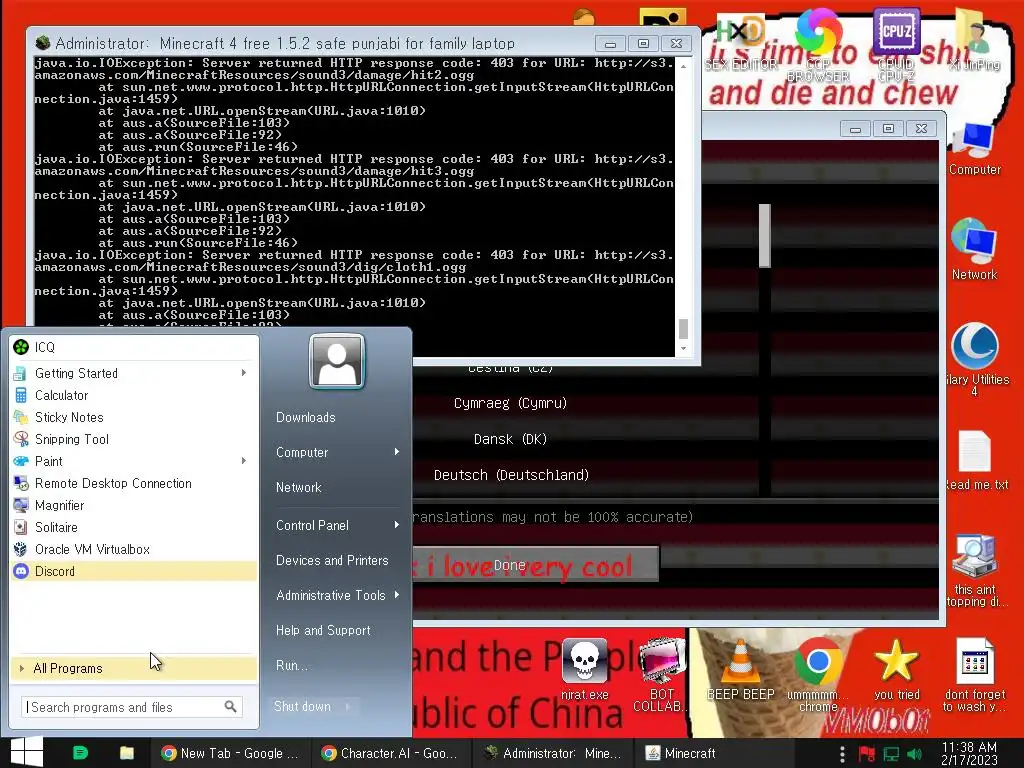The height and width of the screenshot is (768, 1024).
Task: Select Cymraeg (Cymru) language
Action: [x=510, y=403]
